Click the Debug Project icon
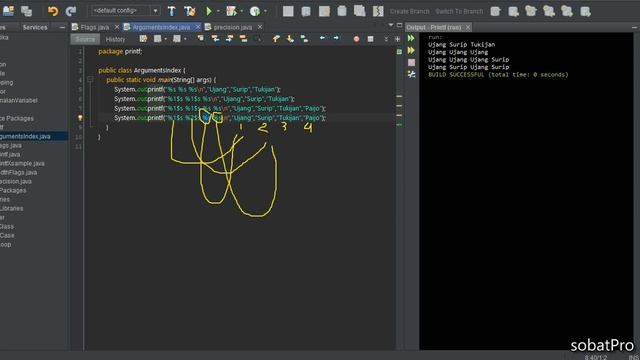The image size is (640, 360). pyautogui.click(x=231, y=11)
